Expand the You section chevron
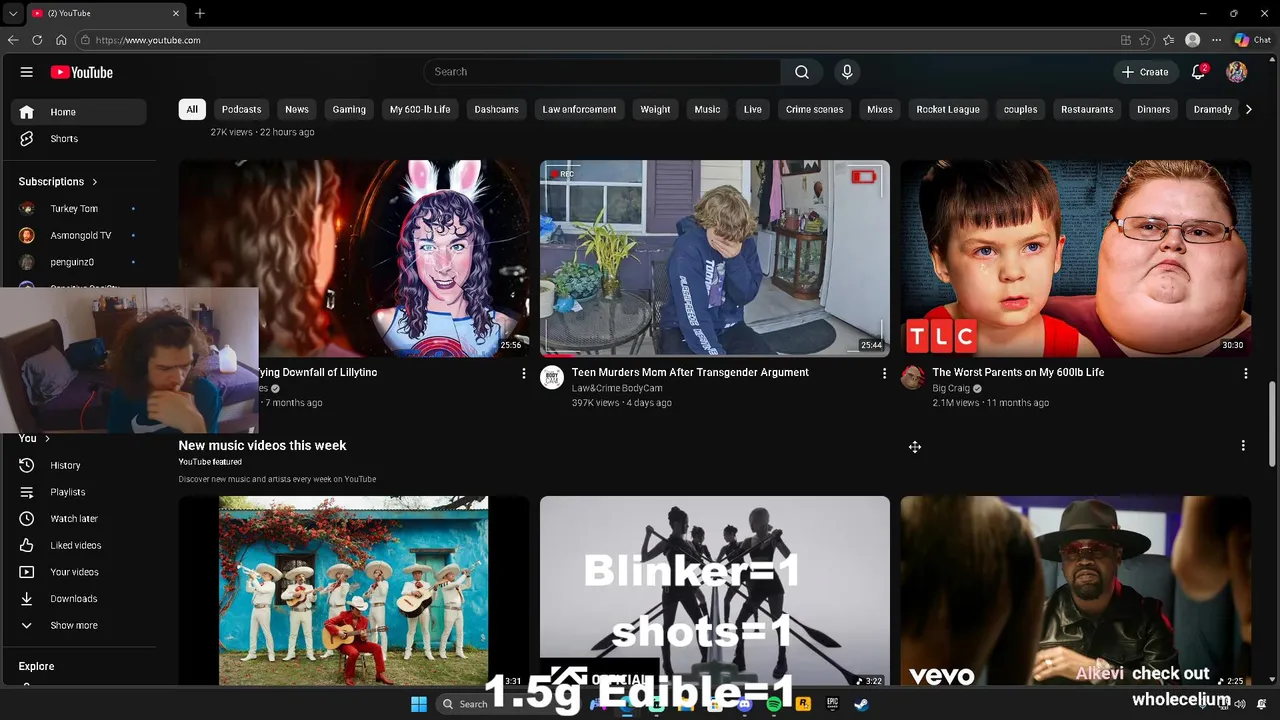 [47, 438]
